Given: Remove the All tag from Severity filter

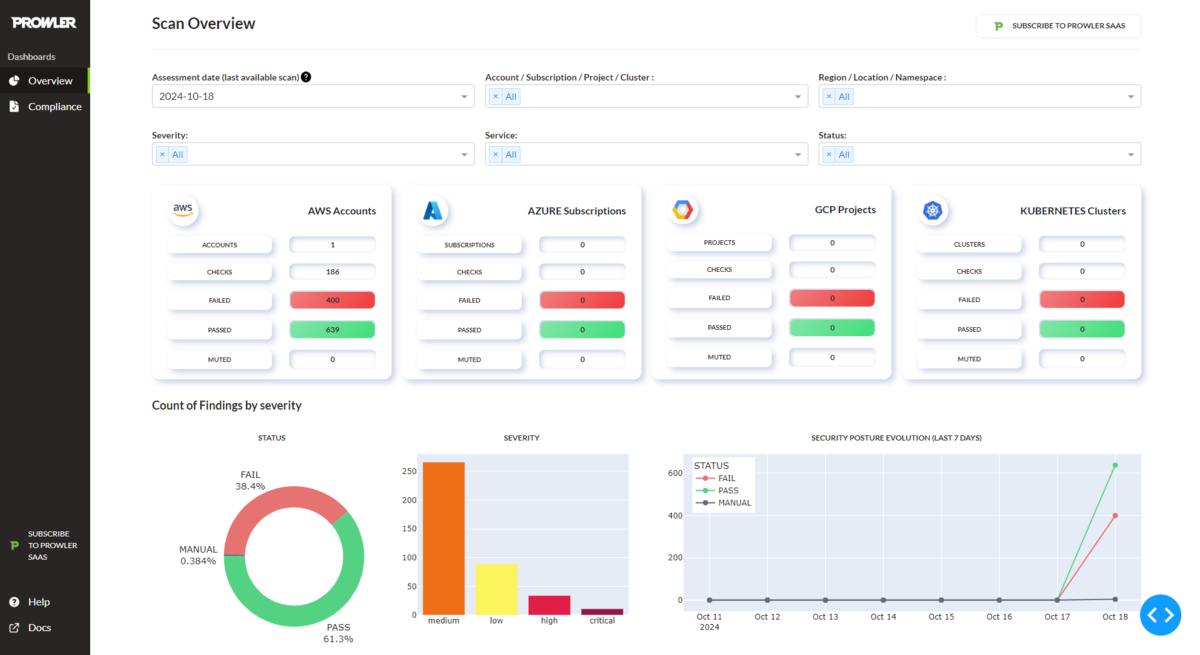Looking at the screenshot, I should point(162,155).
